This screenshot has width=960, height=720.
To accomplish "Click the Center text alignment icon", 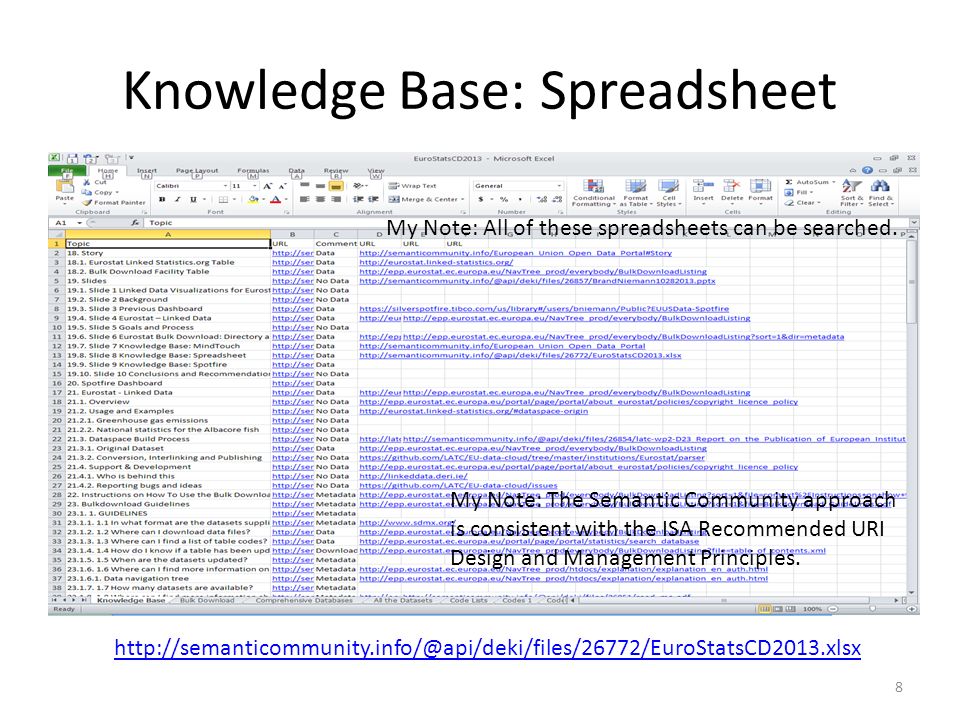I will [x=320, y=199].
